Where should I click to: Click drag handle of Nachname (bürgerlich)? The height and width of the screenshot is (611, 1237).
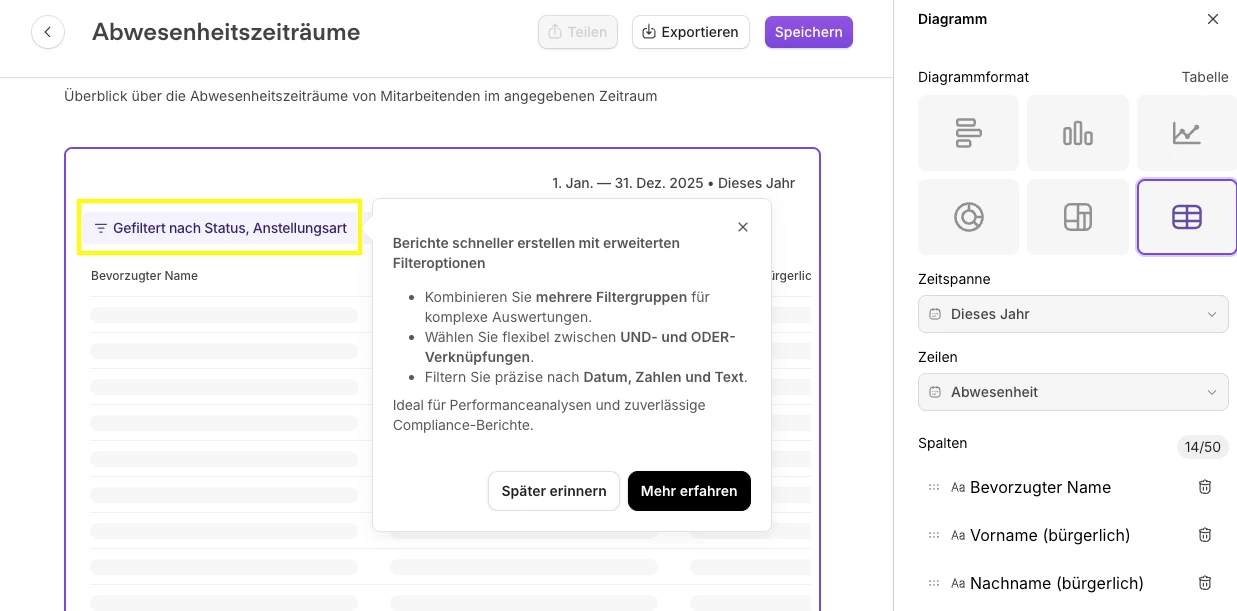coord(934,583)
